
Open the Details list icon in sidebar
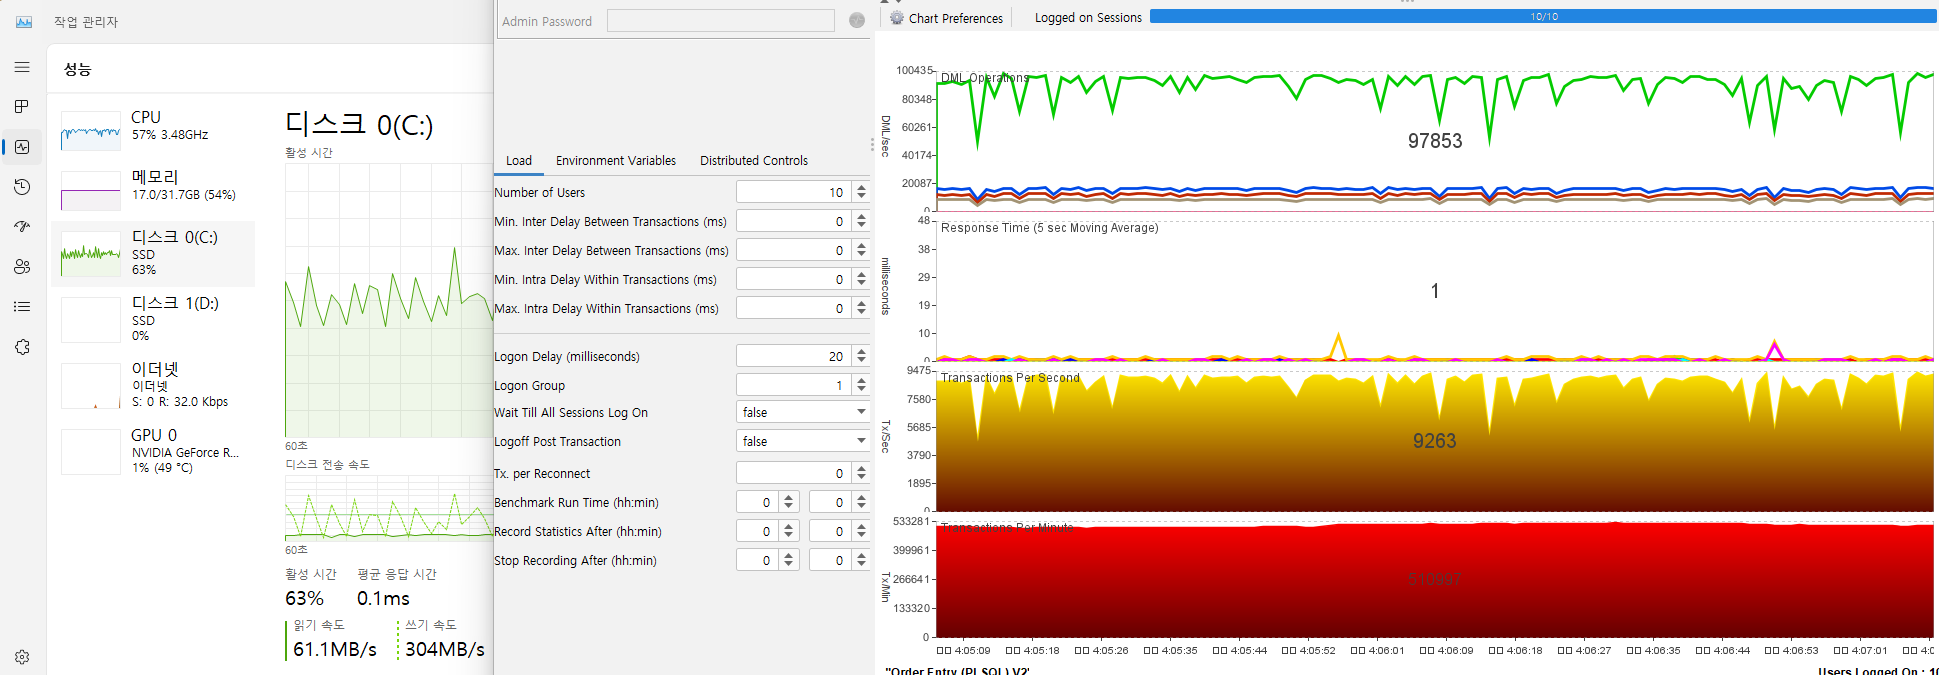(22, 307)
